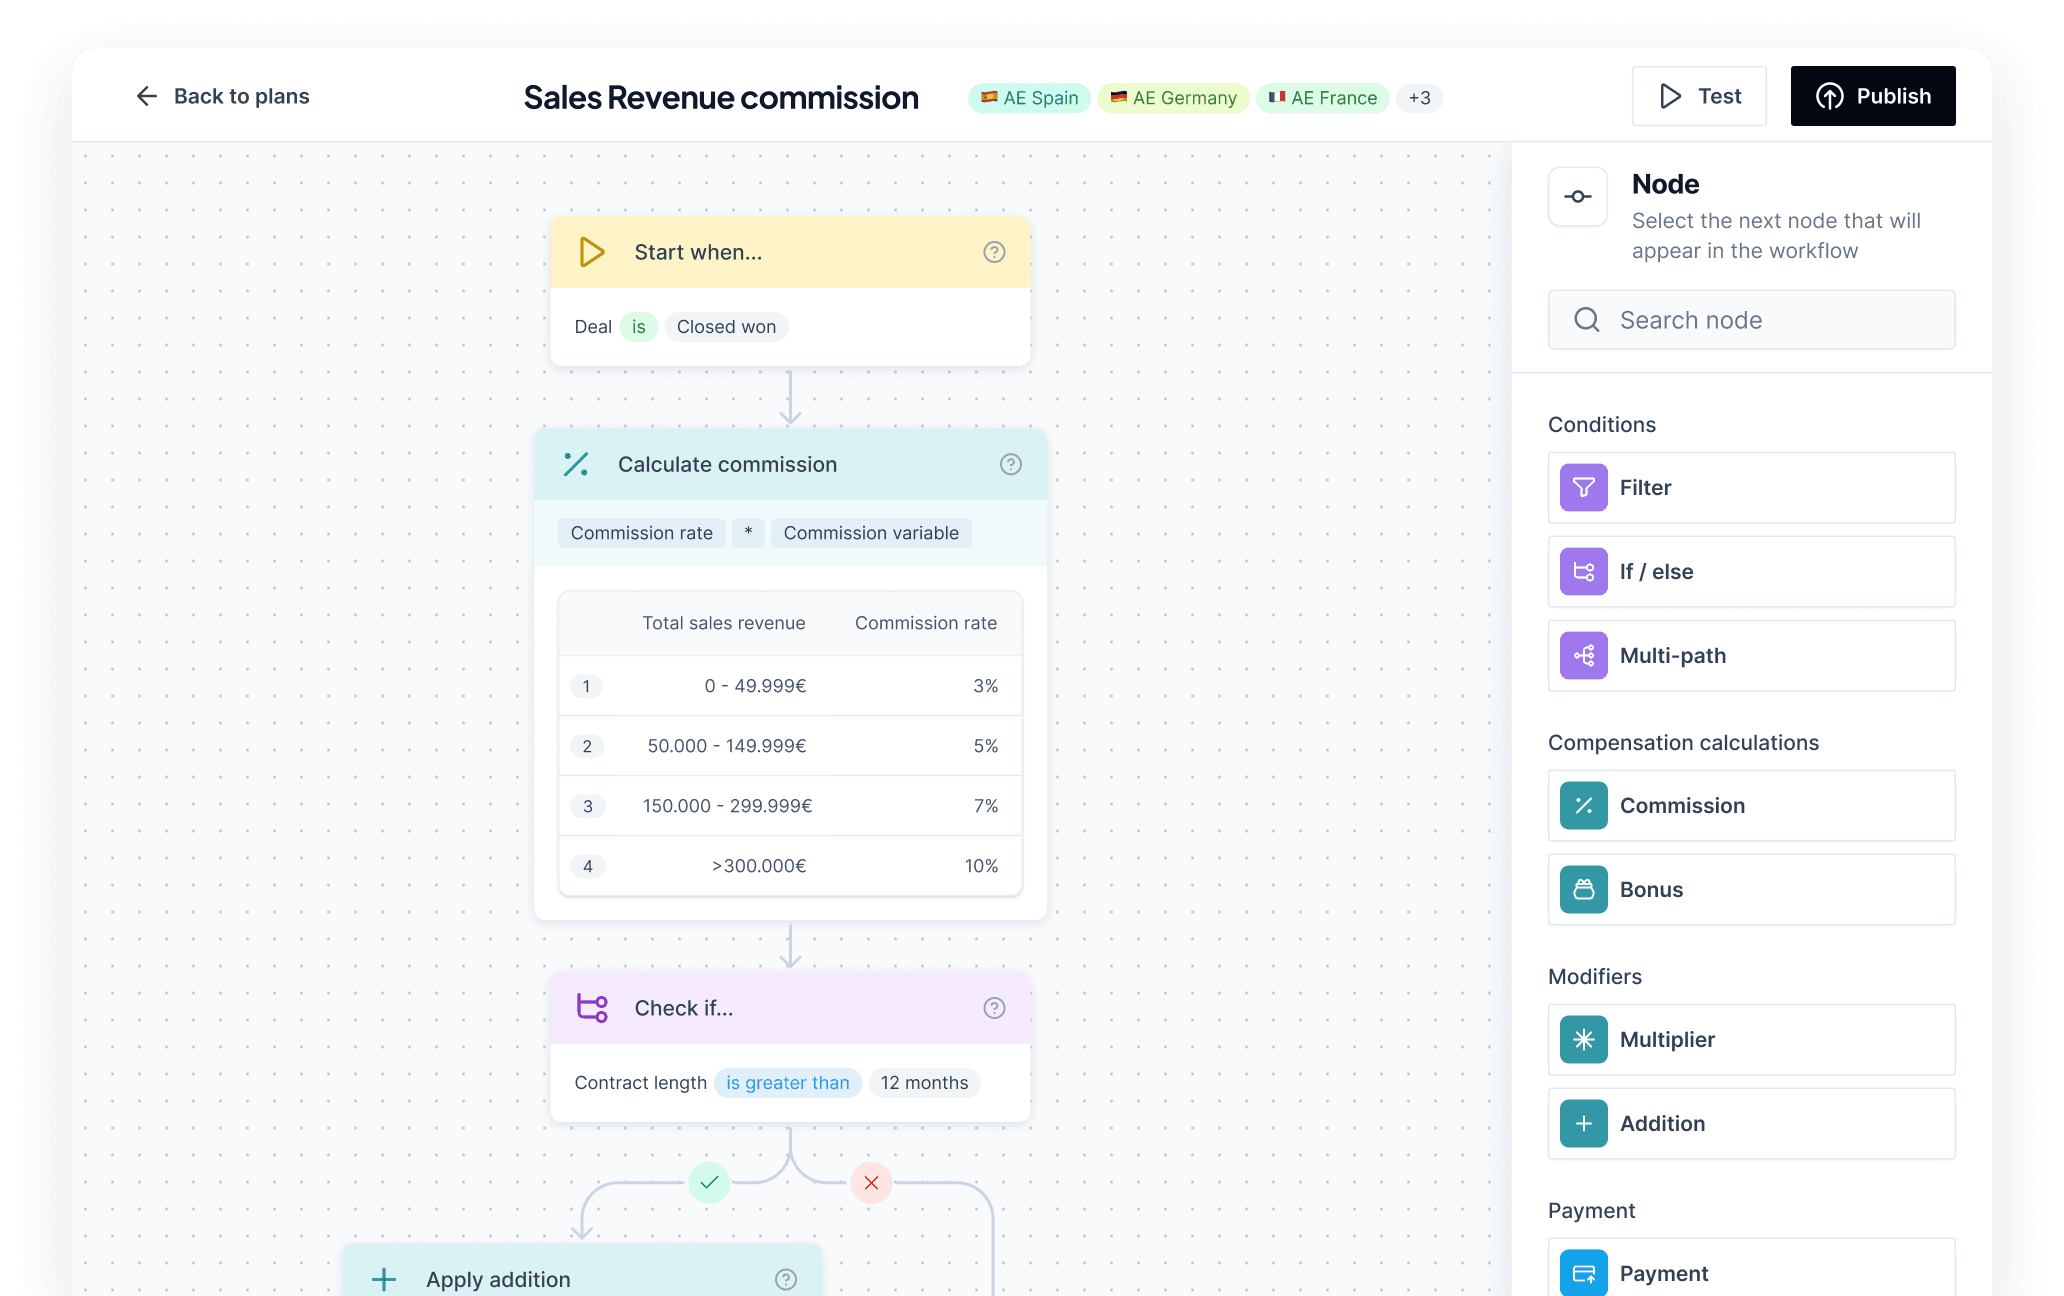Click the Test button
This screenshot has height=1296, width=2064.
(1699, 96)
